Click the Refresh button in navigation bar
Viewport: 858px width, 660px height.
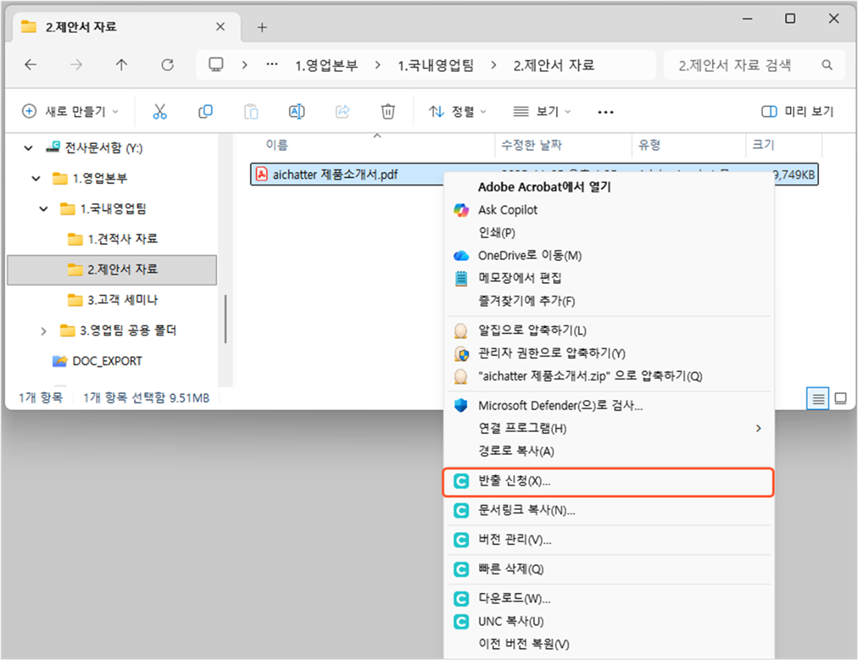[167, 65]
